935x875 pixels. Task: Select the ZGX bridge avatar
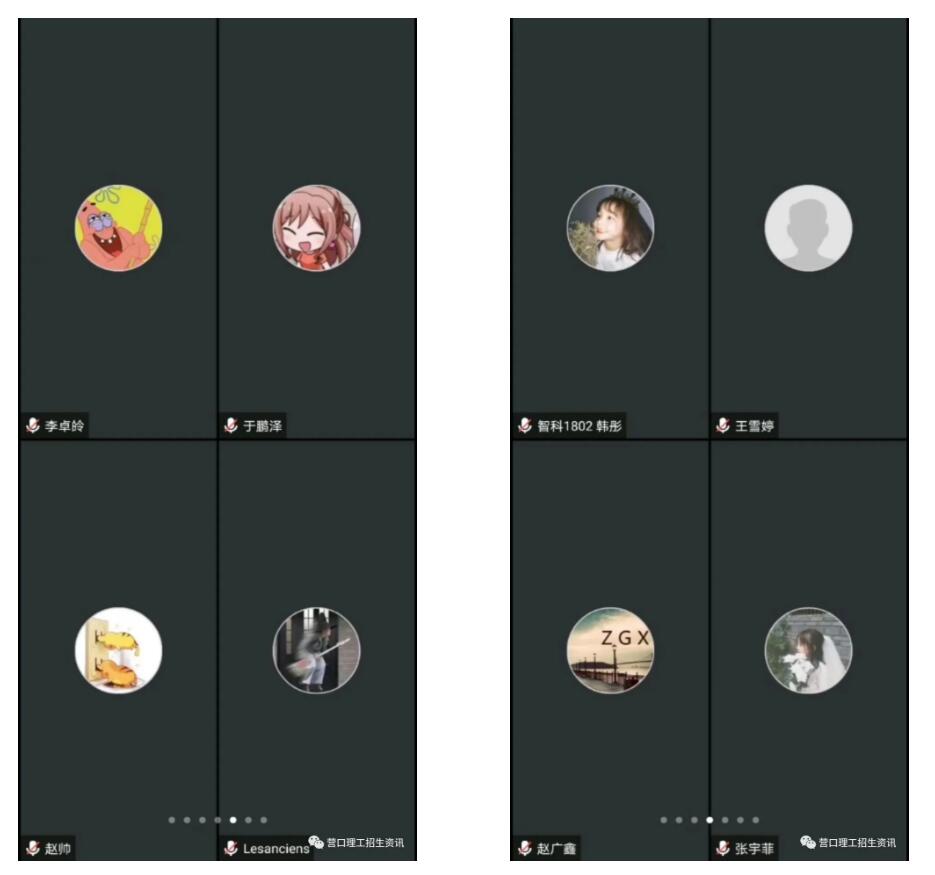coord(610,650)
